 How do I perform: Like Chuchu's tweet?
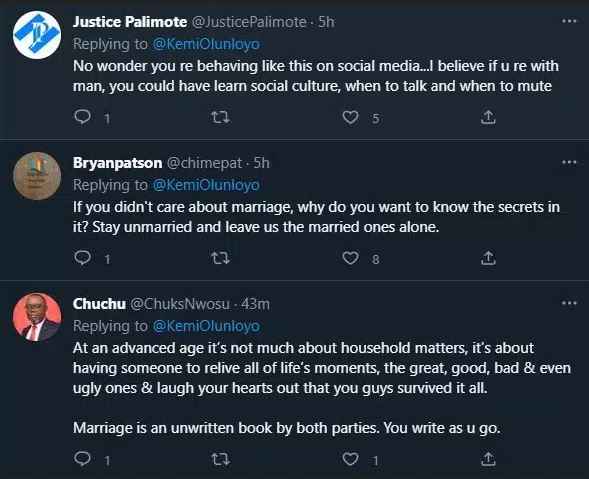point(350,459)
